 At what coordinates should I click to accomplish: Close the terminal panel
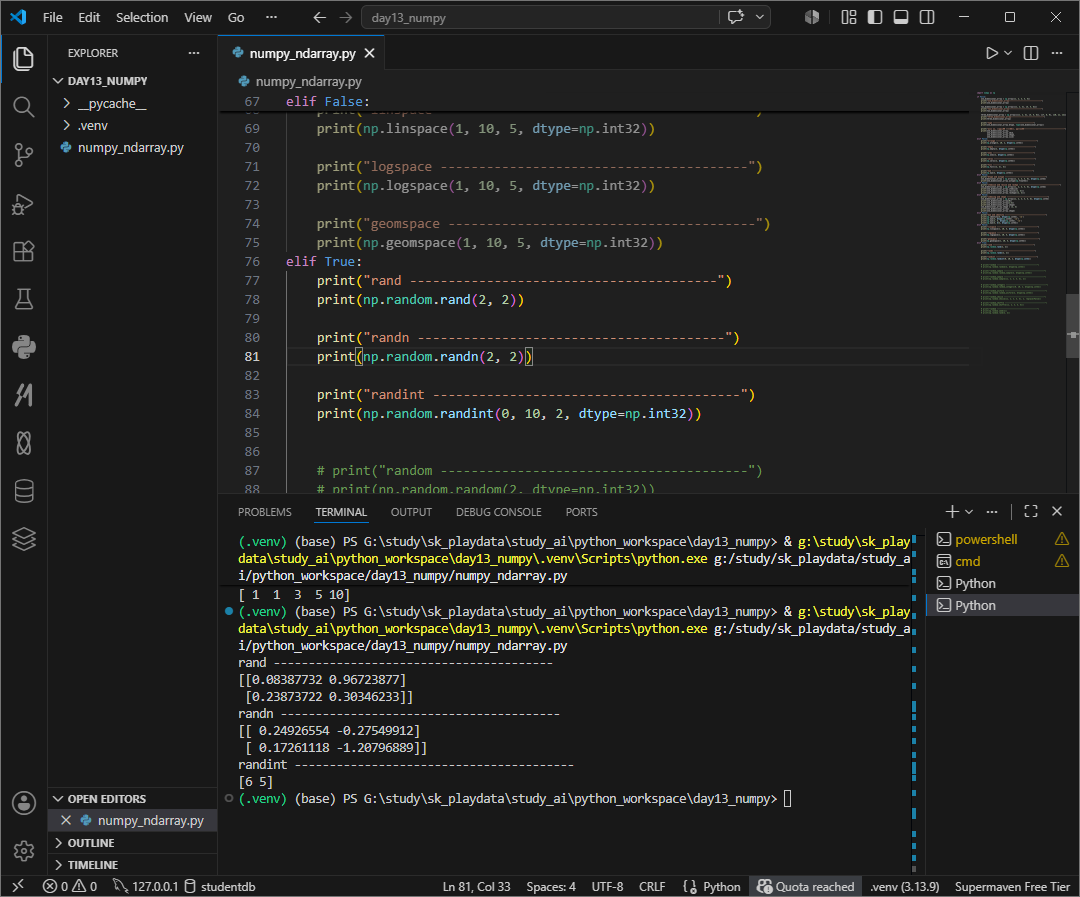1057,511
